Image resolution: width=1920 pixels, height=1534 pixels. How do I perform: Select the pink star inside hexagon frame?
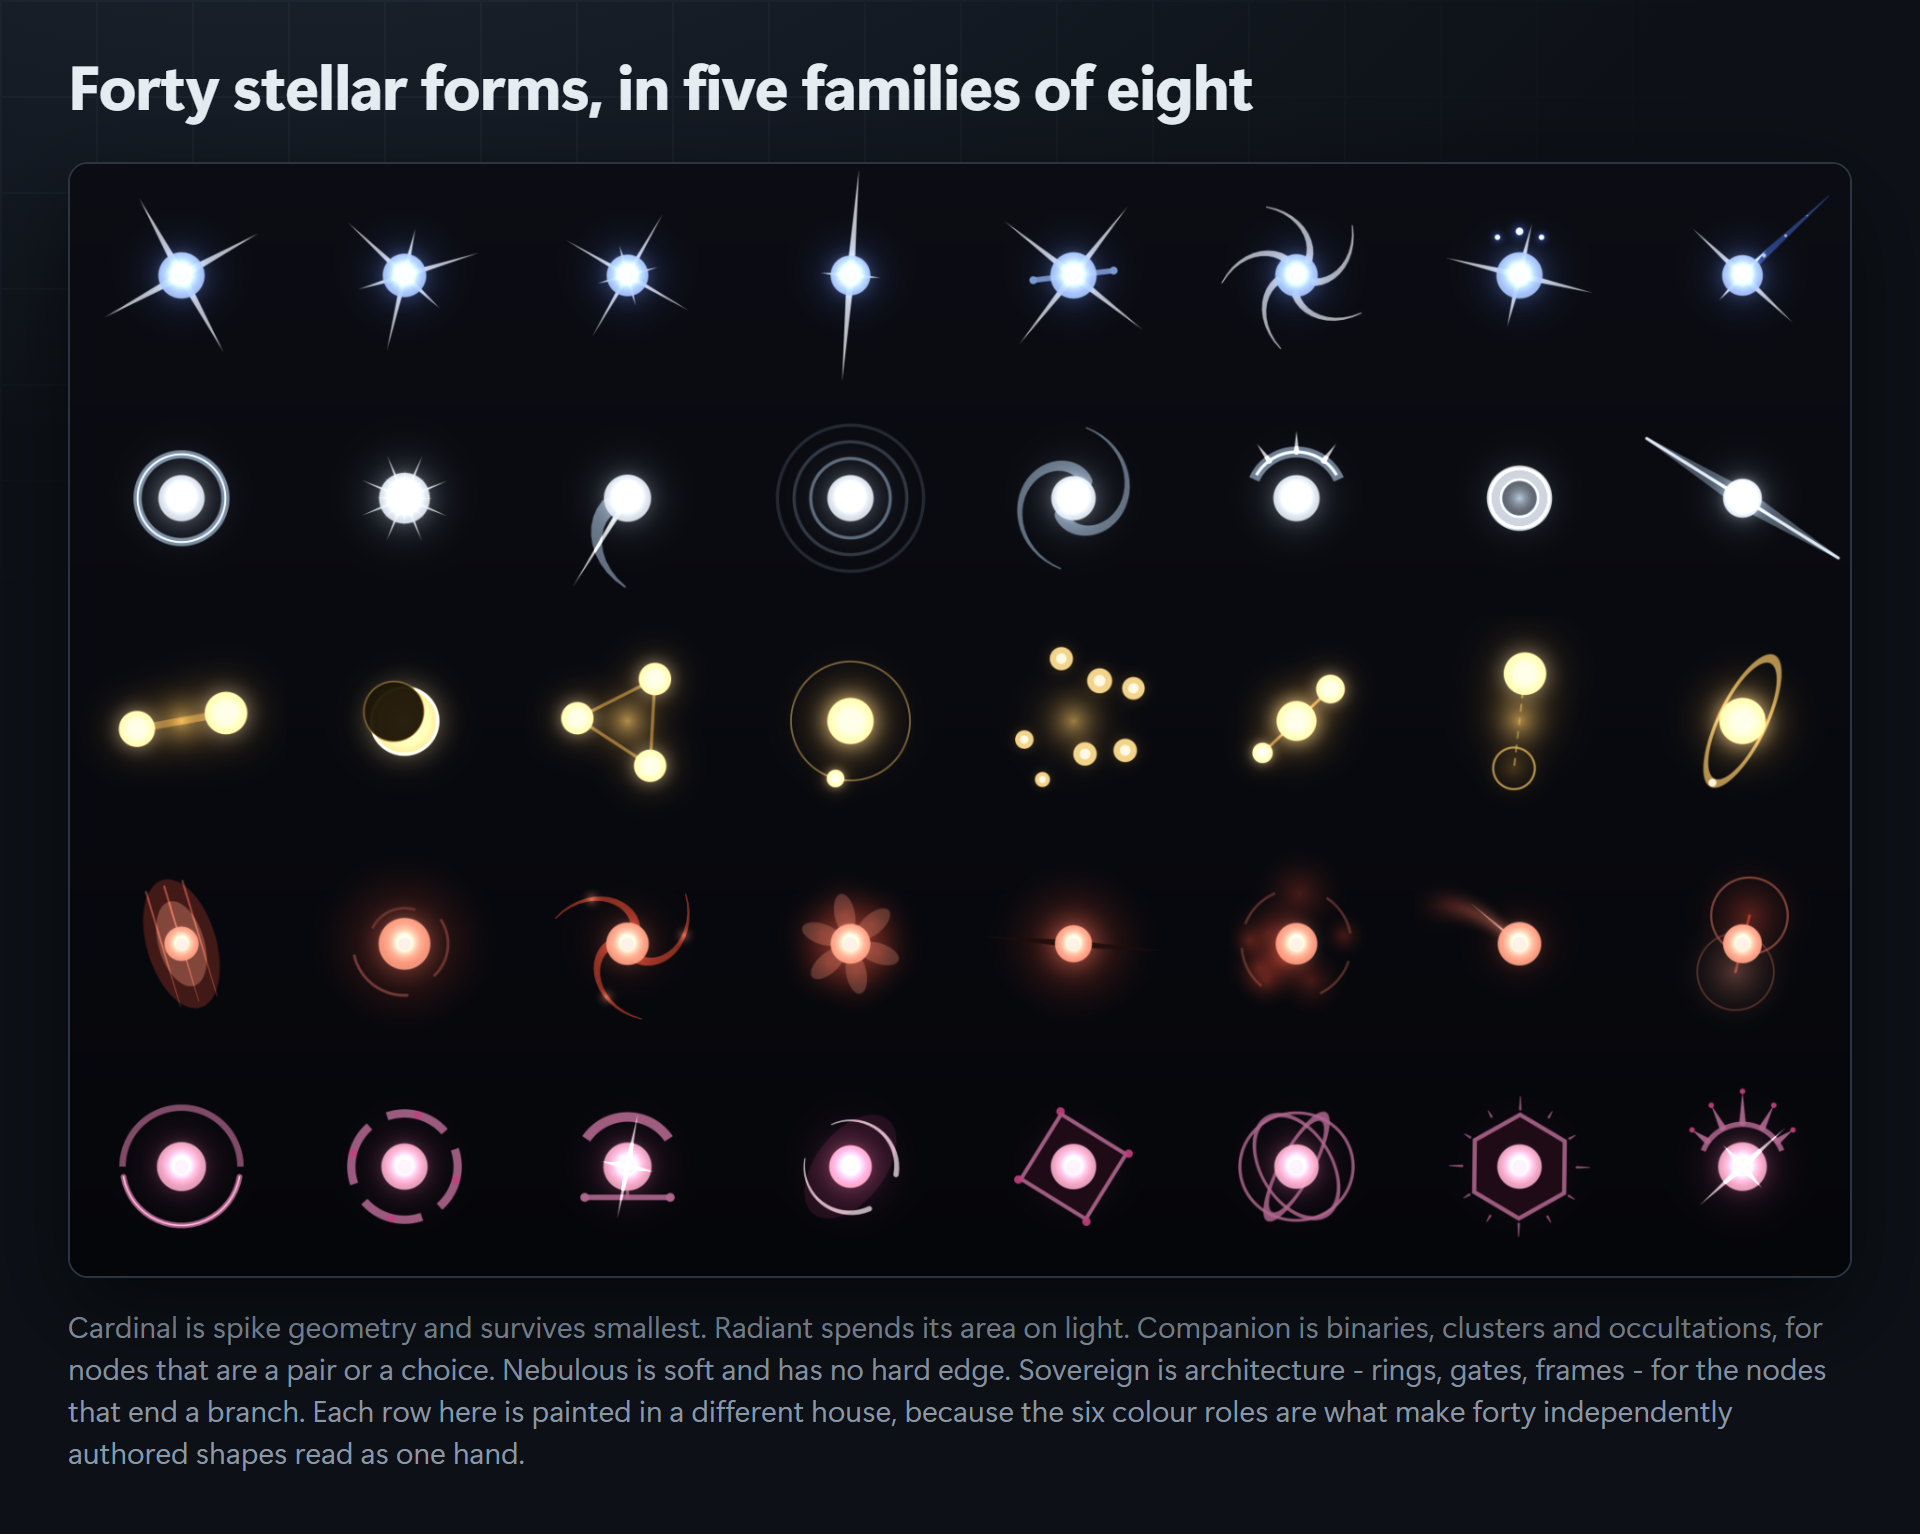point(1519,1166)
